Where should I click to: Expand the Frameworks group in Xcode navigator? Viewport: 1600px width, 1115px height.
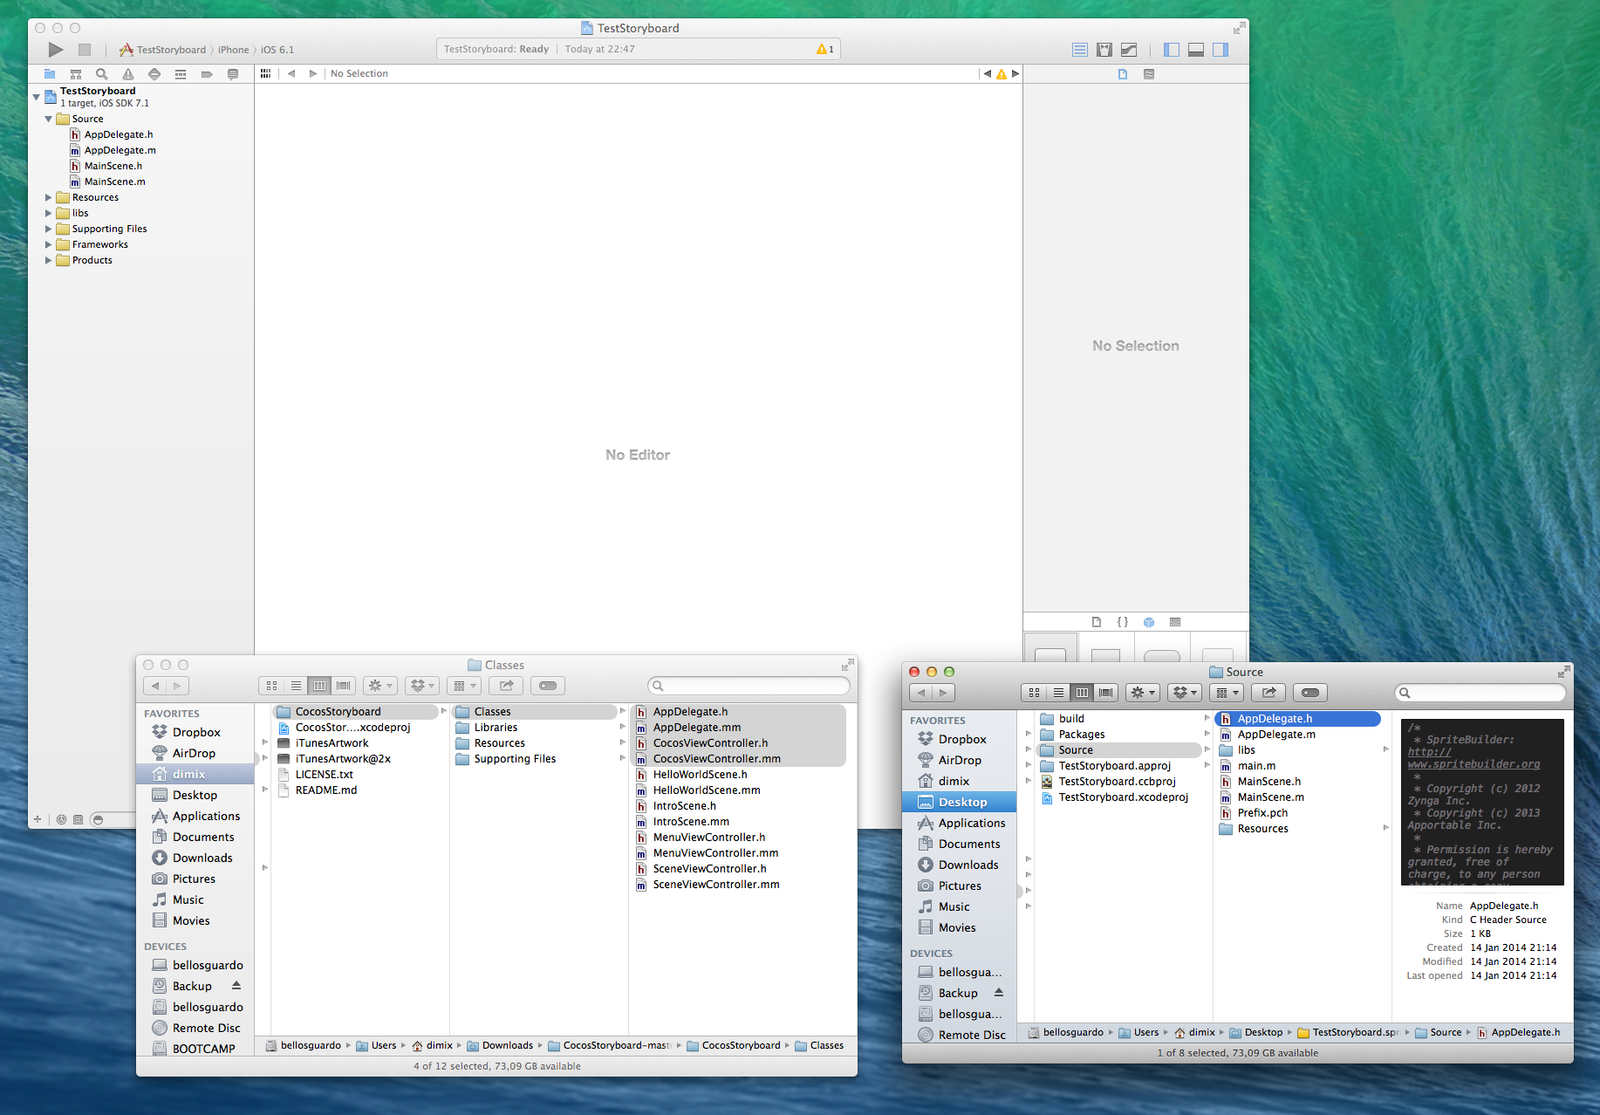tap(48, 245)
